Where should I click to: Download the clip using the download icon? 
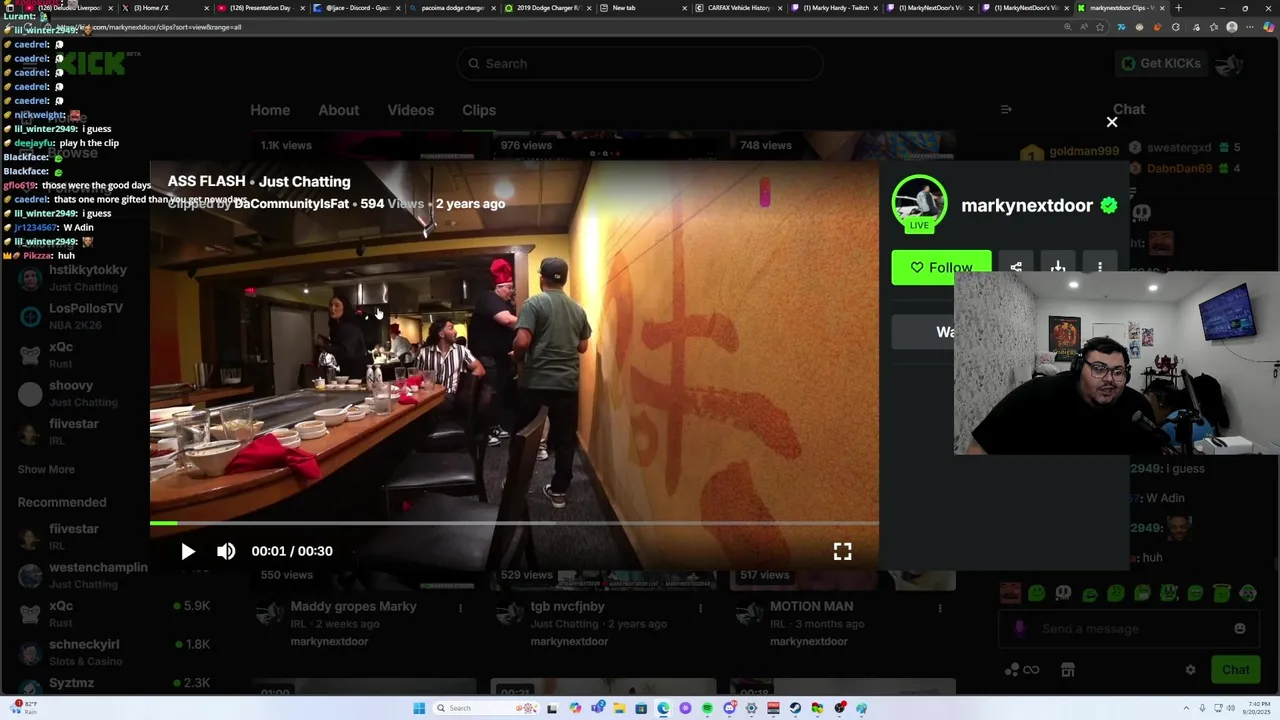tap(1058, 267)
